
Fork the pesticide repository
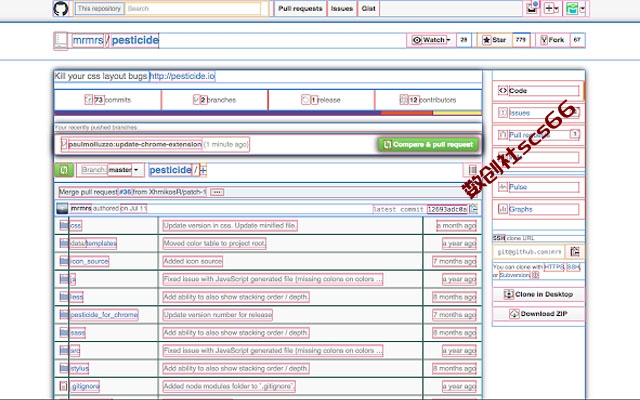(x=552, y=40)
